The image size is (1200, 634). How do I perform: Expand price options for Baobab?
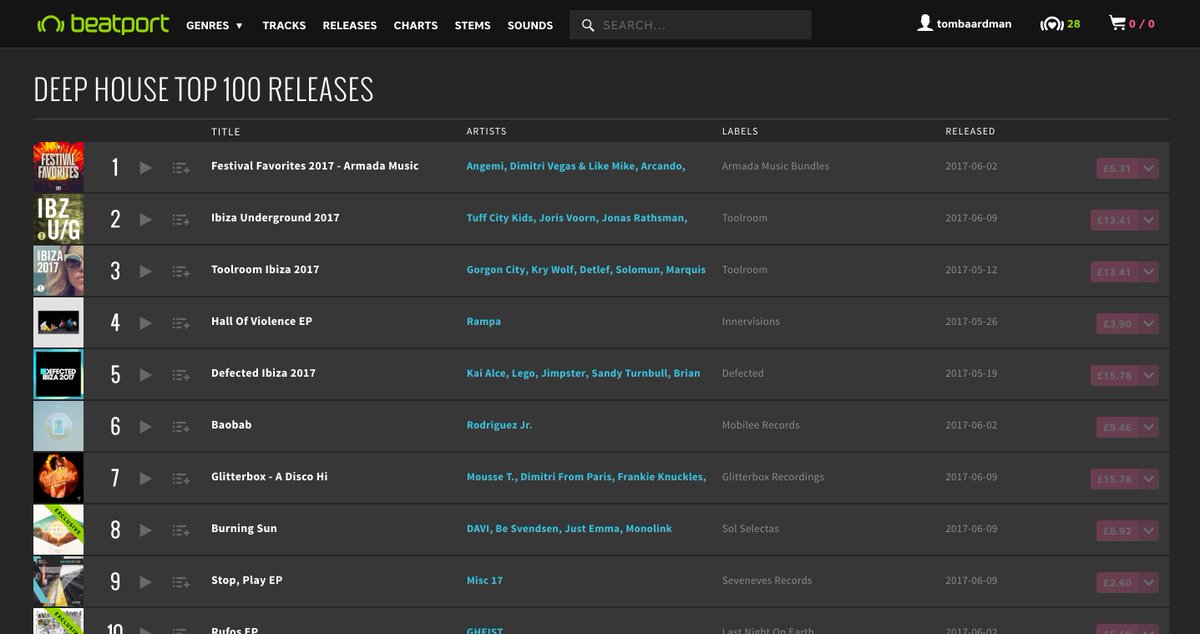coord(1149,427)
